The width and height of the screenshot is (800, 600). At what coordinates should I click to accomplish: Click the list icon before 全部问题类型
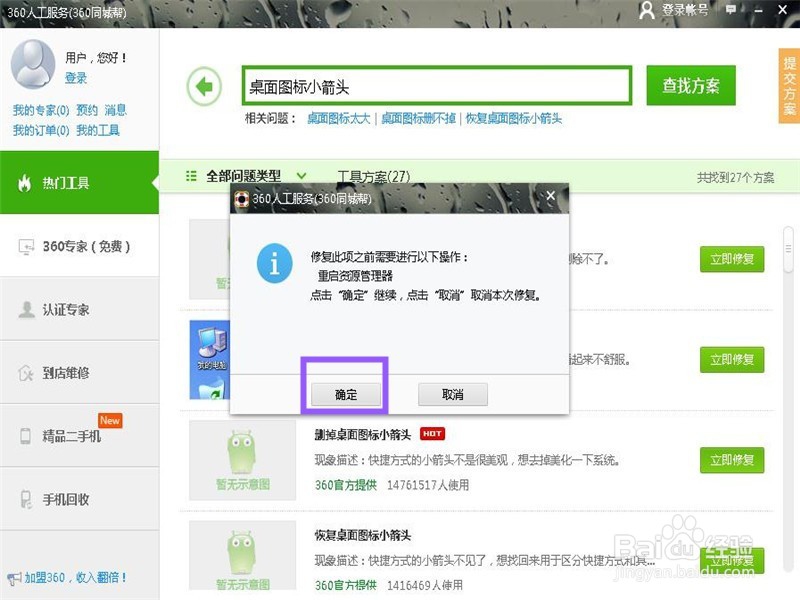[x=191, y=174]
